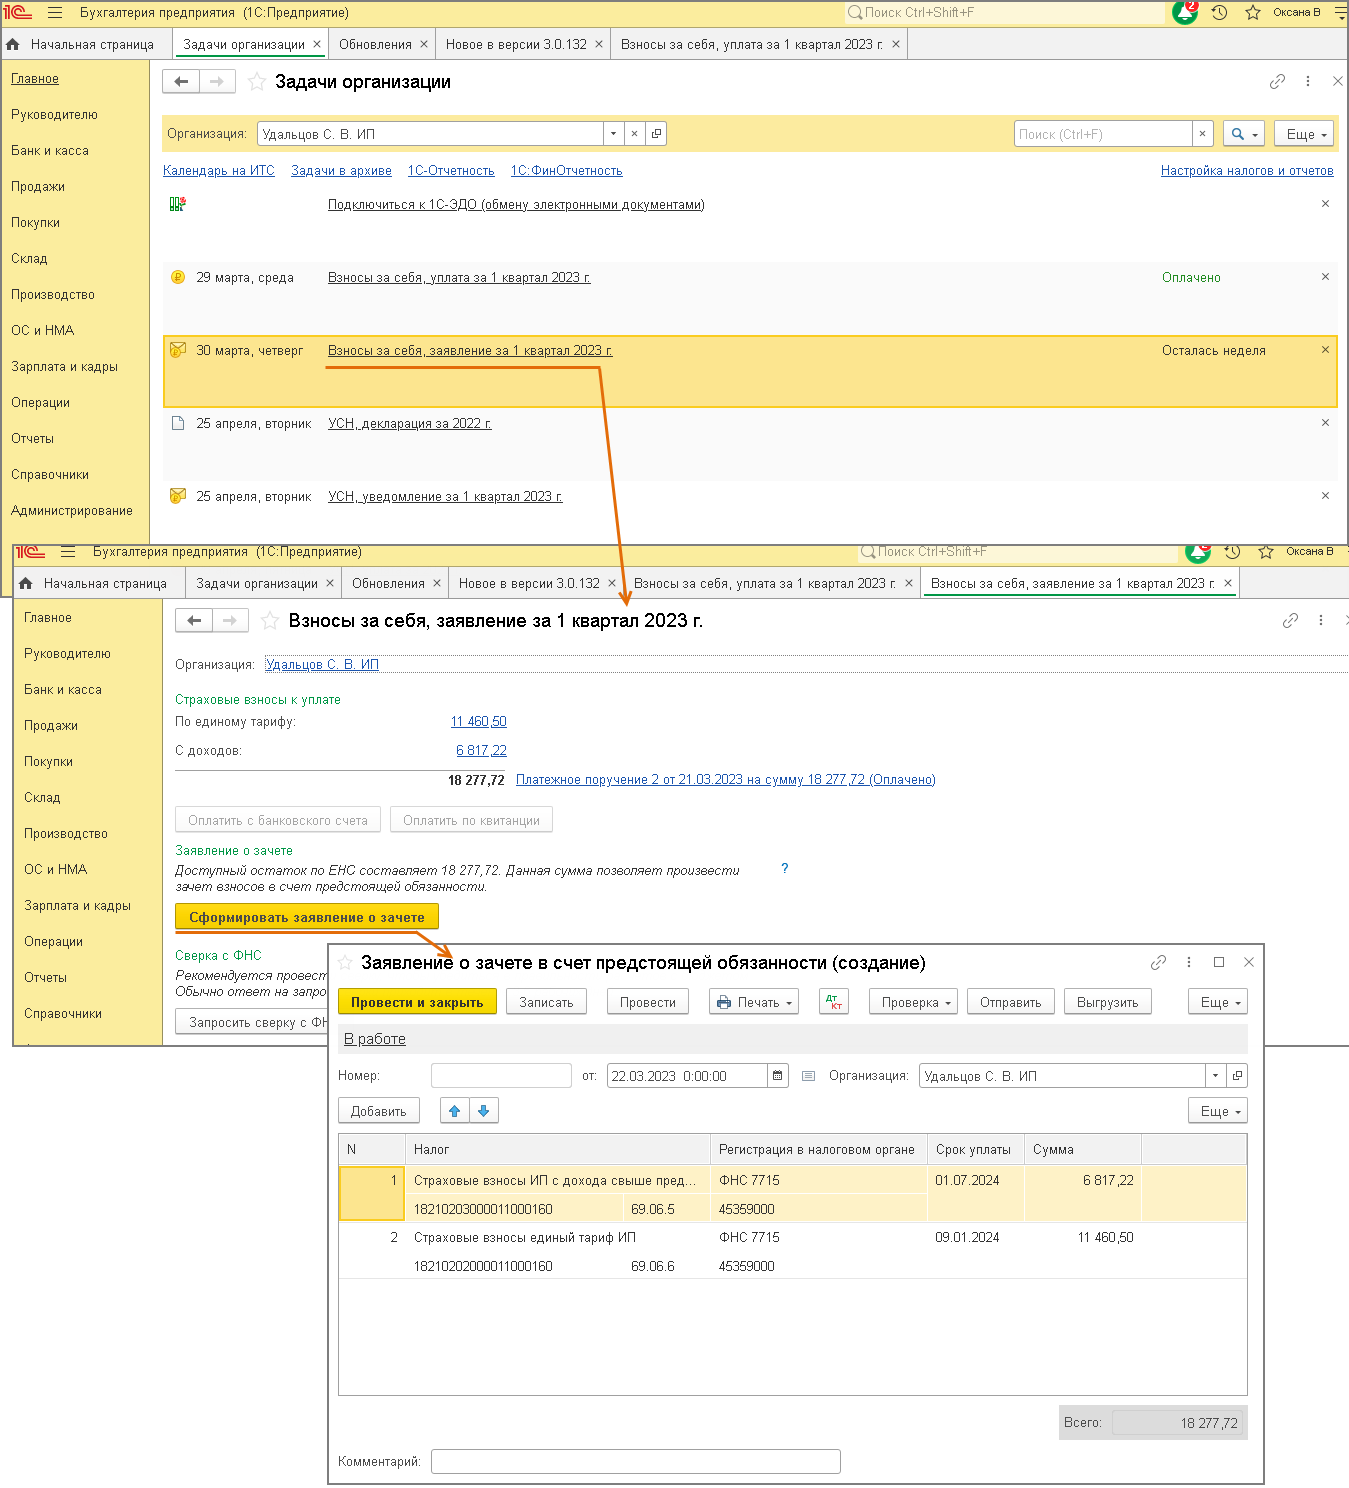Click the 11 460,50 единый тариф amount link
Screen dimensions: 1349x1488
478,722
